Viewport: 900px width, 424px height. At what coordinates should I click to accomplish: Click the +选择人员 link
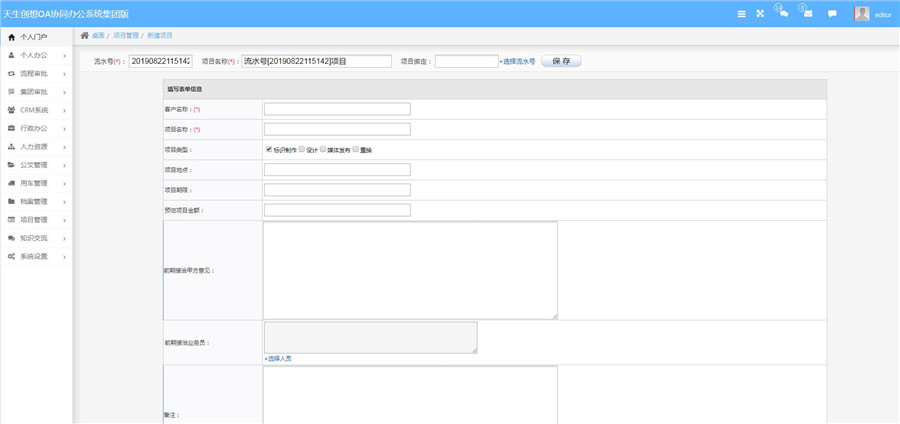pyautogui.click(x=278, y=359)
